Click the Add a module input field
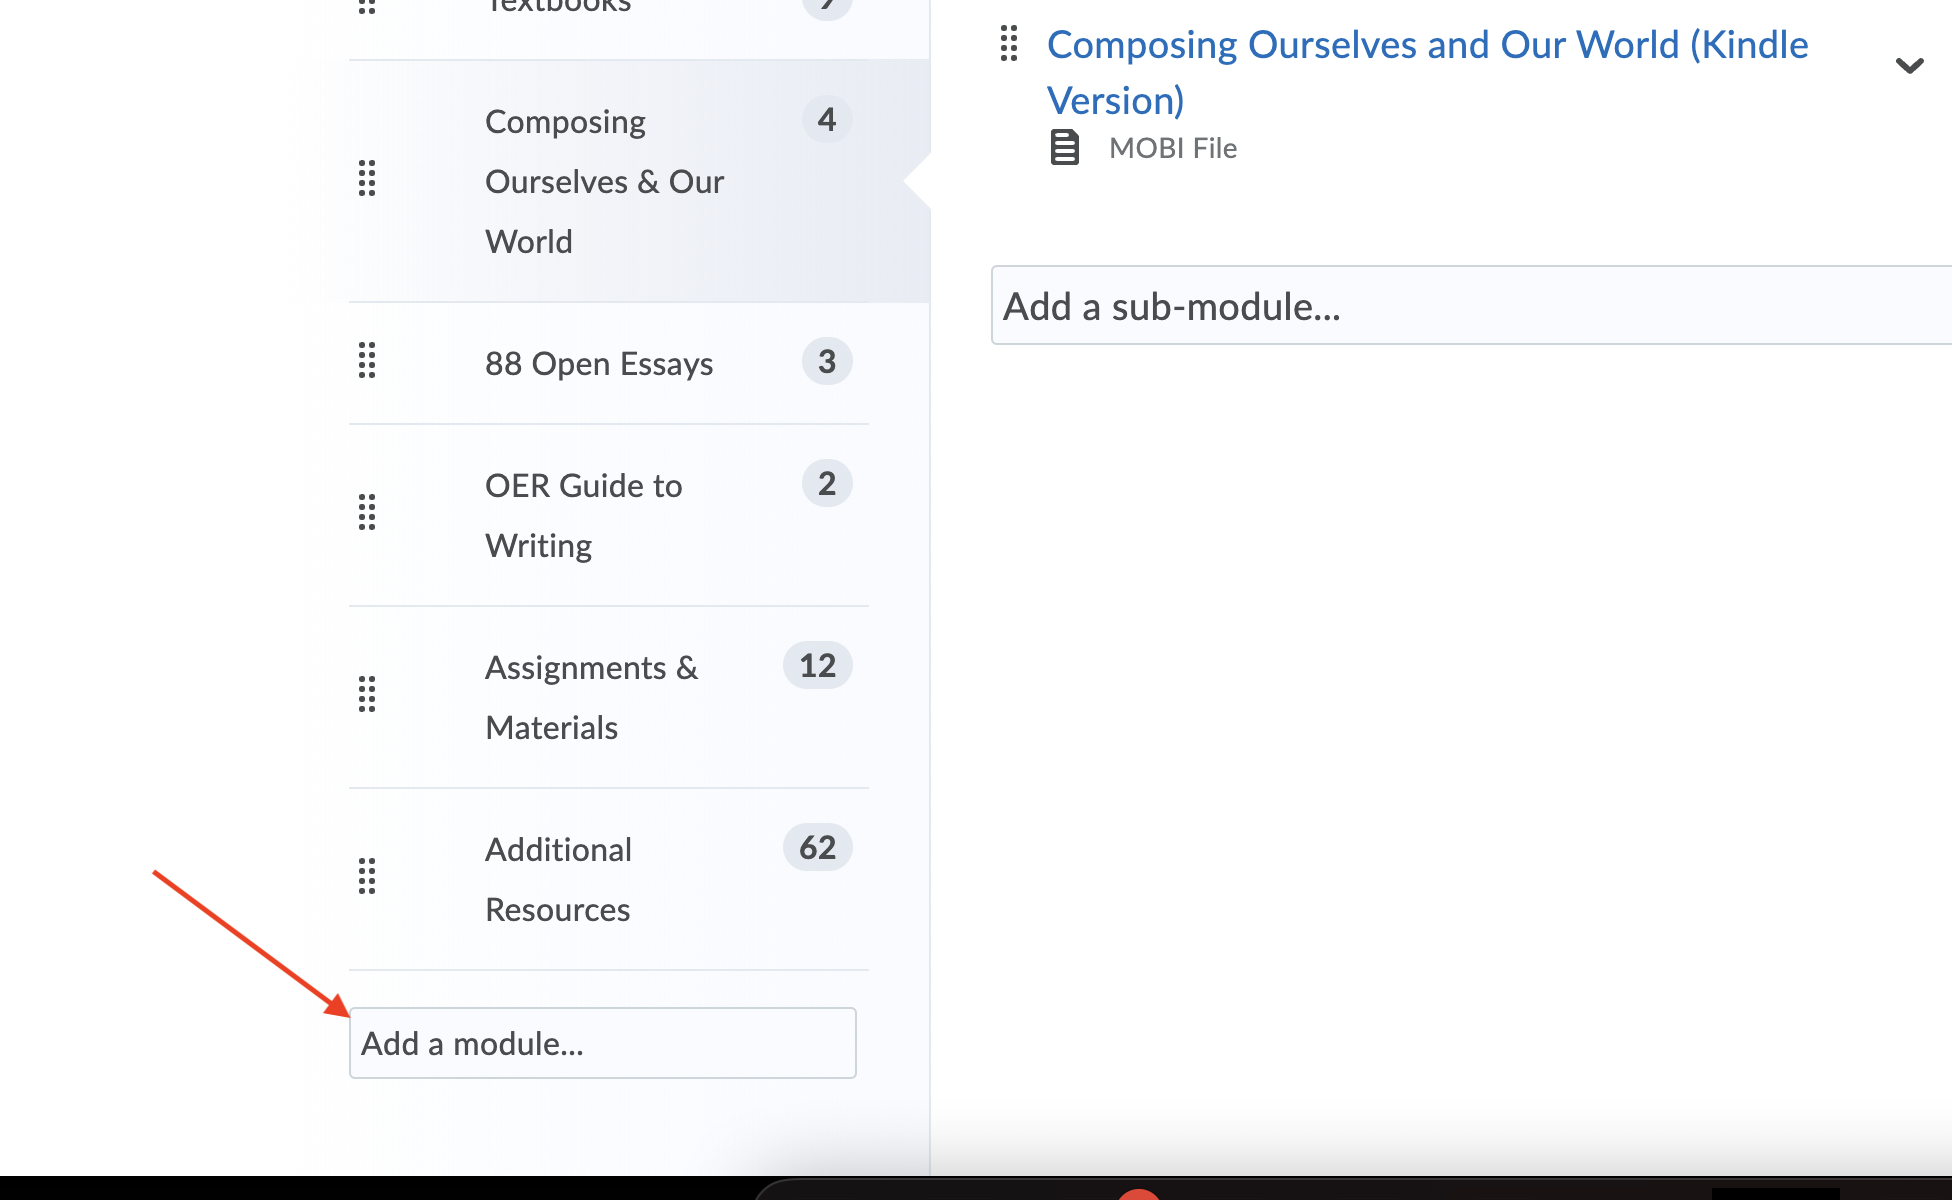Viewport: 1952px width, 1200px height. pyautogui.click(x=602, y=1043)
